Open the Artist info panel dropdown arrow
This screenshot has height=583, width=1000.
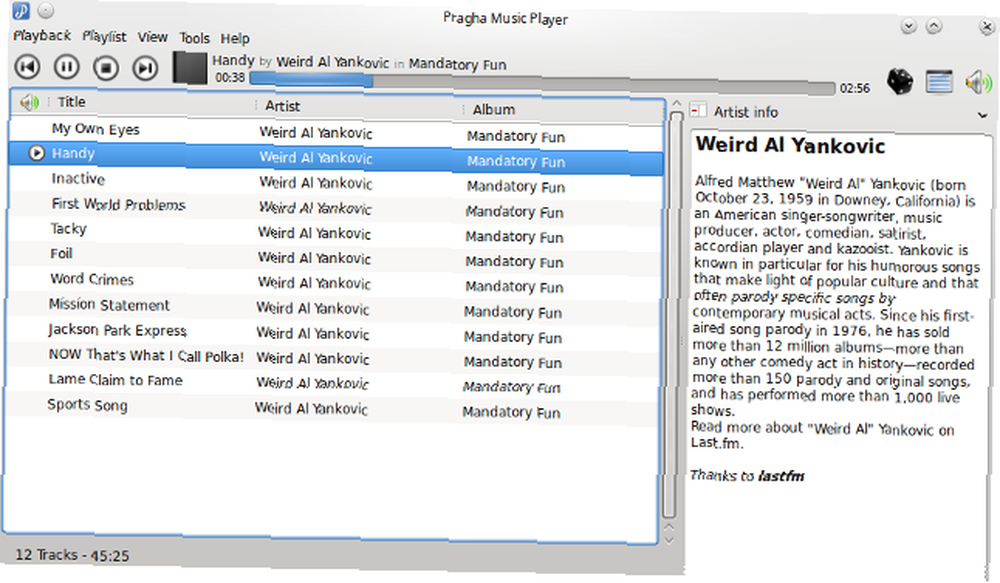(x=982, y=115)
